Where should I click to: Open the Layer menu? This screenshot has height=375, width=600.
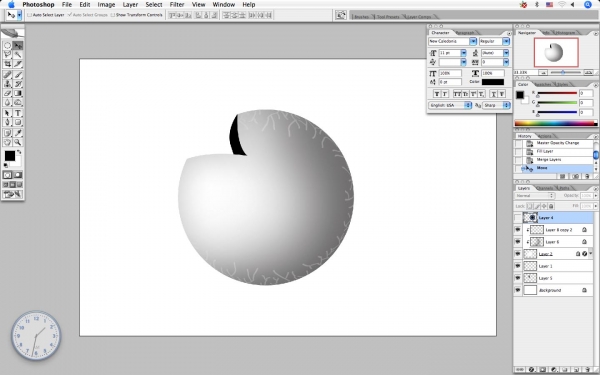[130, 5]
